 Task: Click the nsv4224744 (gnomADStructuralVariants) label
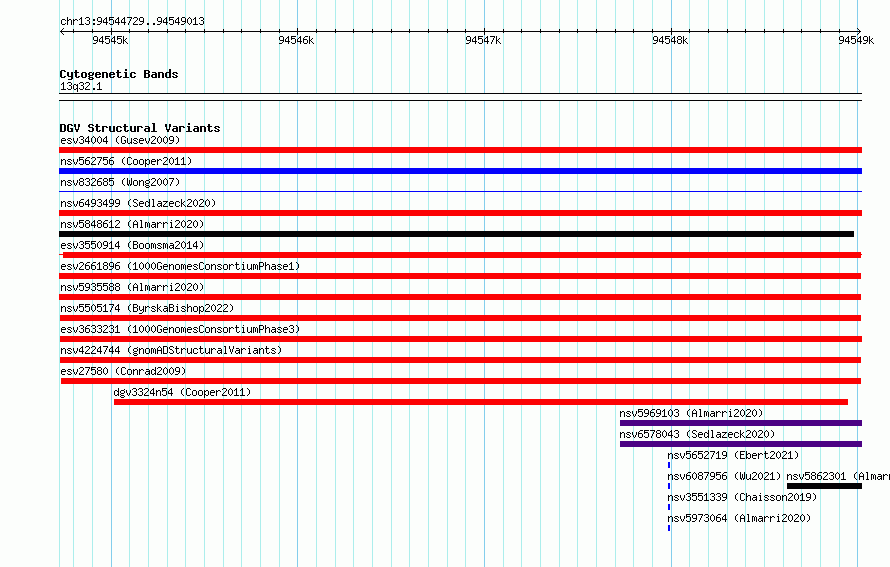tap(171, 350)
